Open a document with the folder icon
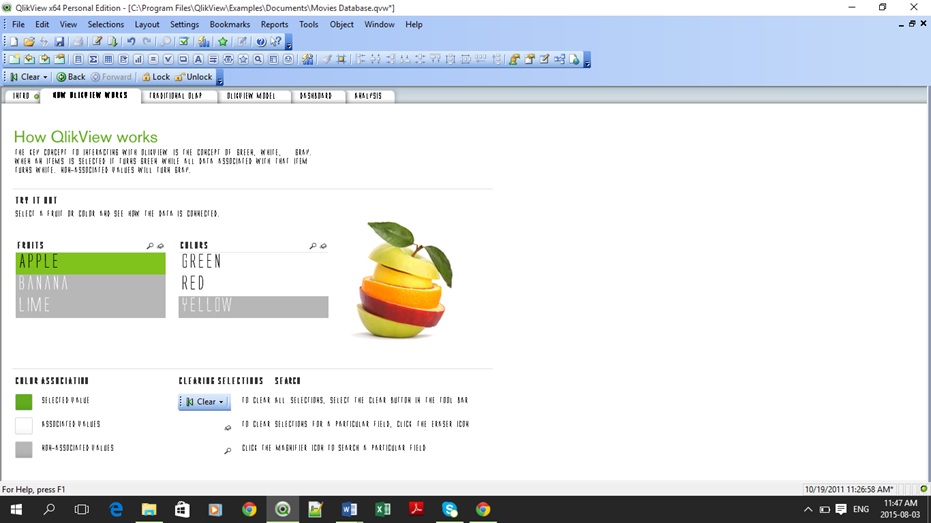This screenshot has width=931, height=523. tap(28, 42)
